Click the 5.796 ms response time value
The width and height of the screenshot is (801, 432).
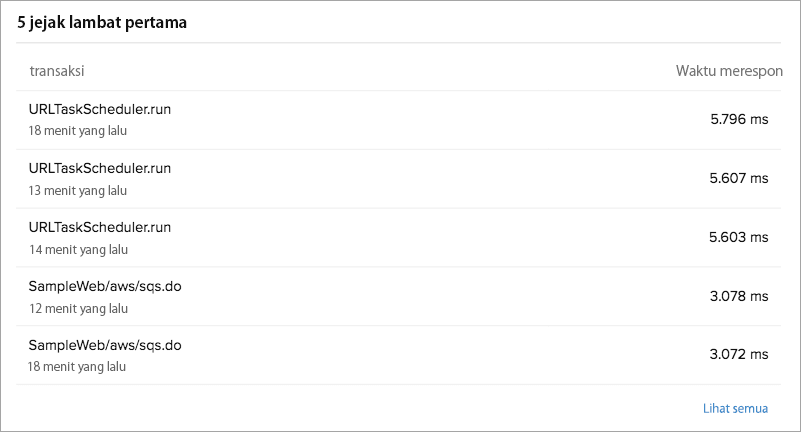[x=739, y=119]
